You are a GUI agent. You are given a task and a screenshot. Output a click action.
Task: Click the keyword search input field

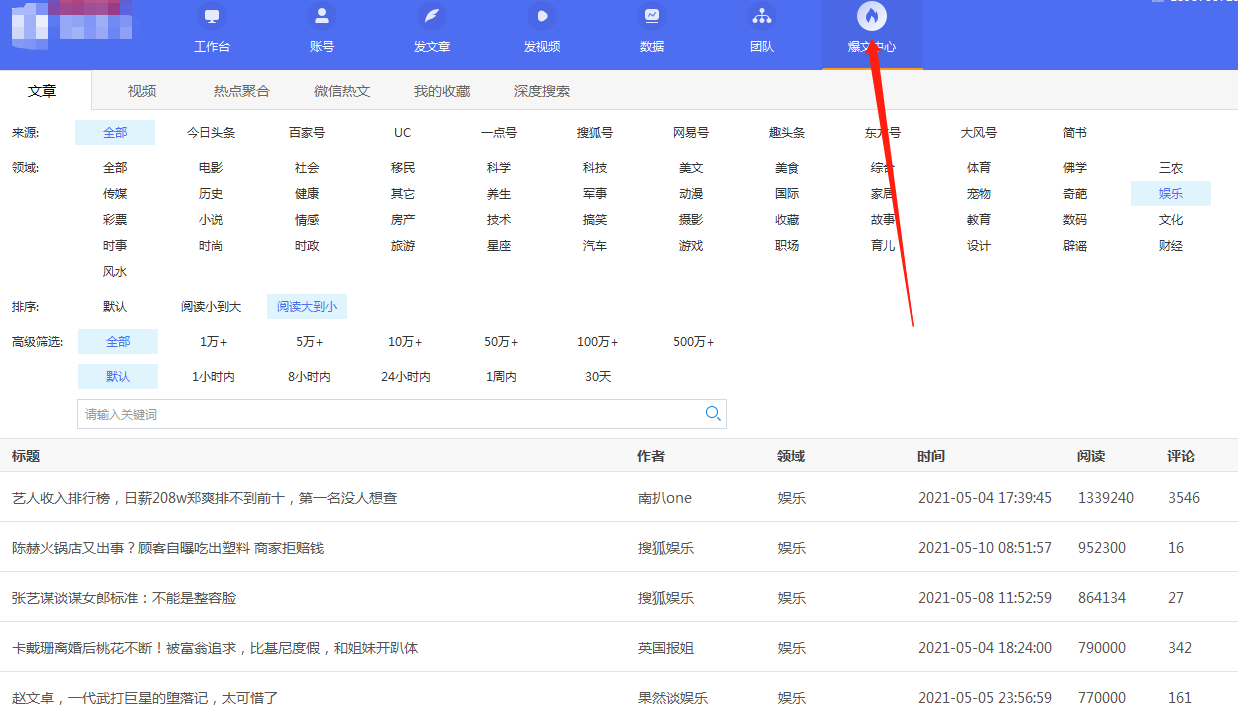390,414
